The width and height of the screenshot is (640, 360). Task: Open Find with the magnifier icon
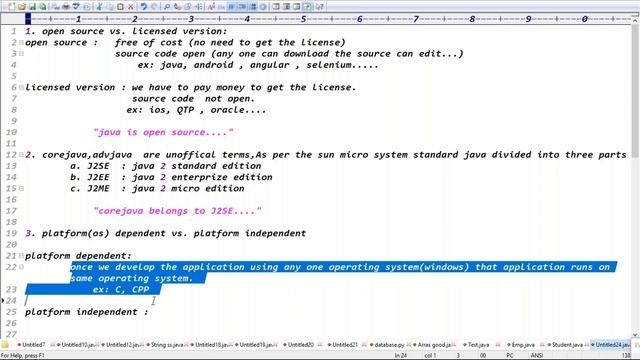(x=167, y=7)
